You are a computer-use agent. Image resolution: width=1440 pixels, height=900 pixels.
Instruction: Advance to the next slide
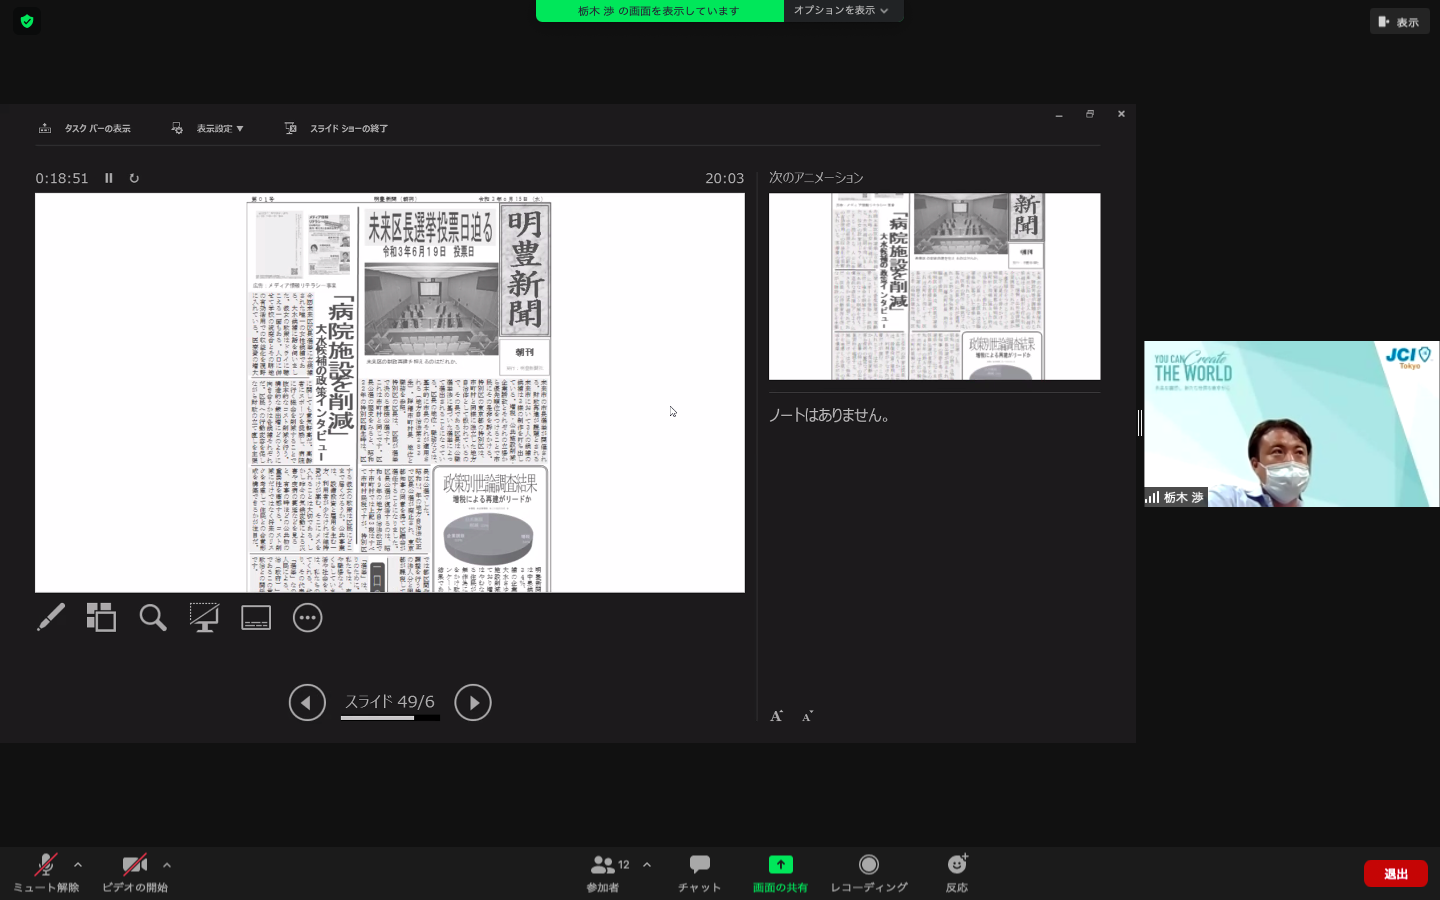click(473, 702)
